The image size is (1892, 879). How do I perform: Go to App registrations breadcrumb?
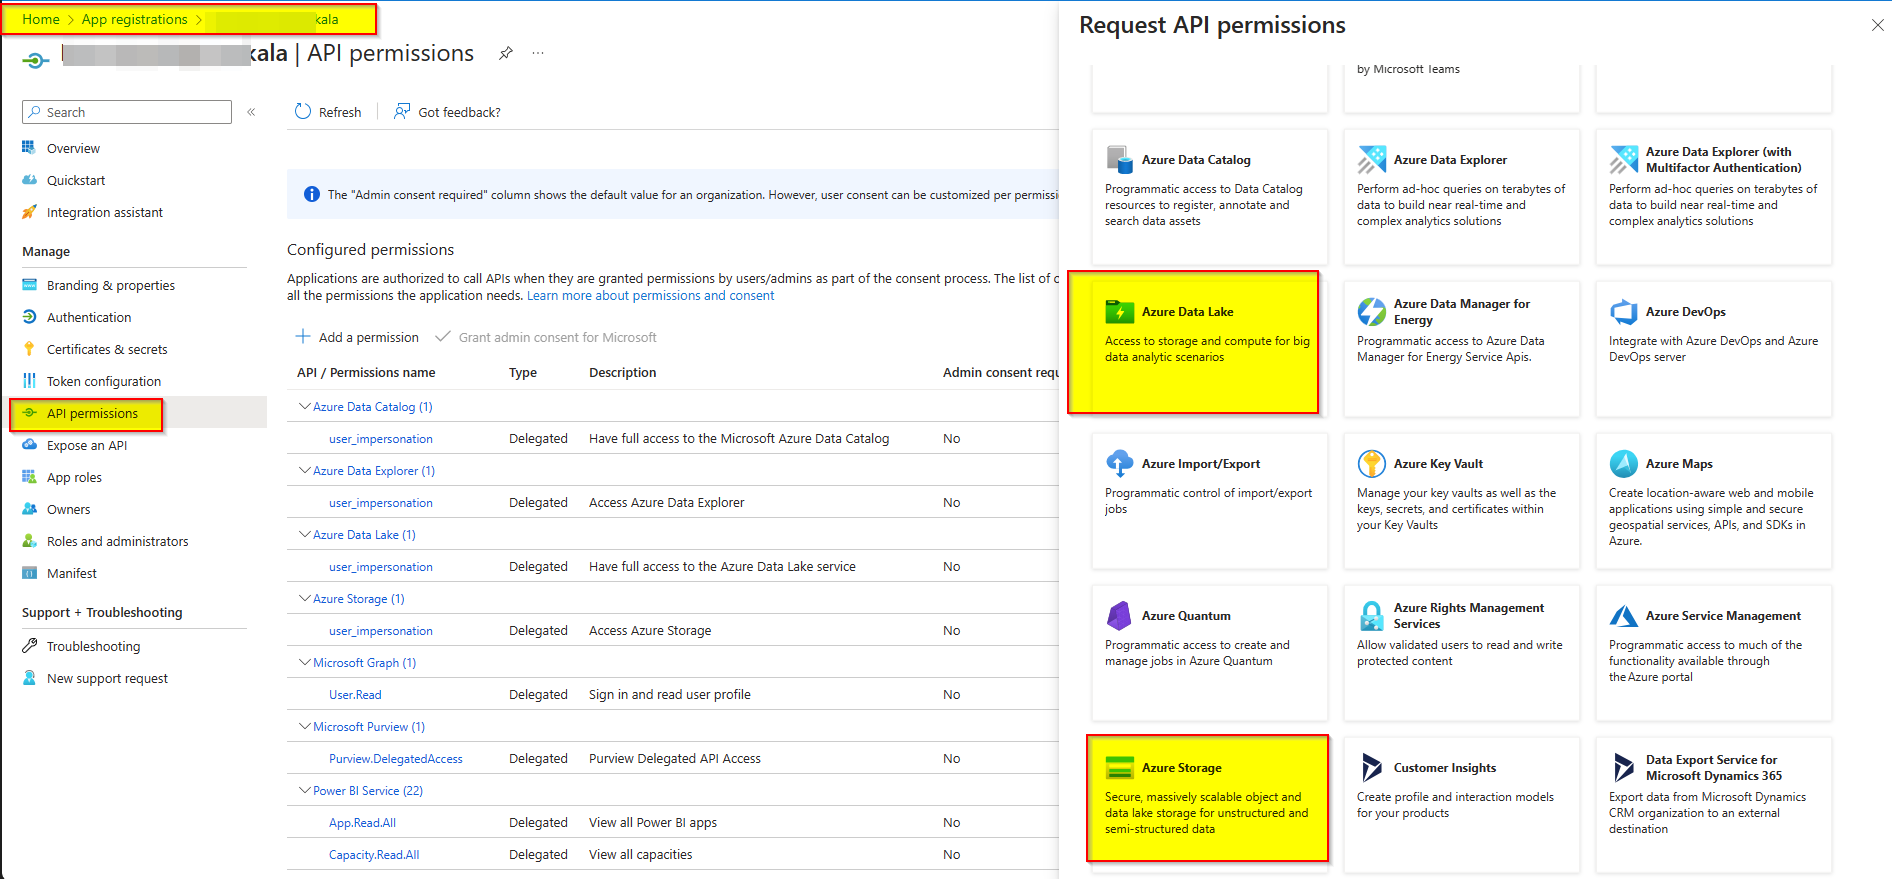tap(134, 19)
